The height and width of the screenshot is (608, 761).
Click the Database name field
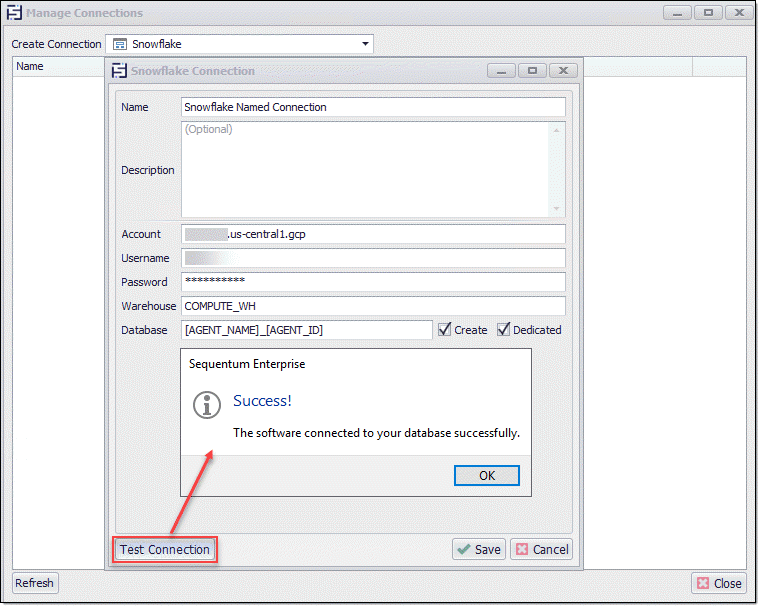pyautogui.click(x=306, y=330)
